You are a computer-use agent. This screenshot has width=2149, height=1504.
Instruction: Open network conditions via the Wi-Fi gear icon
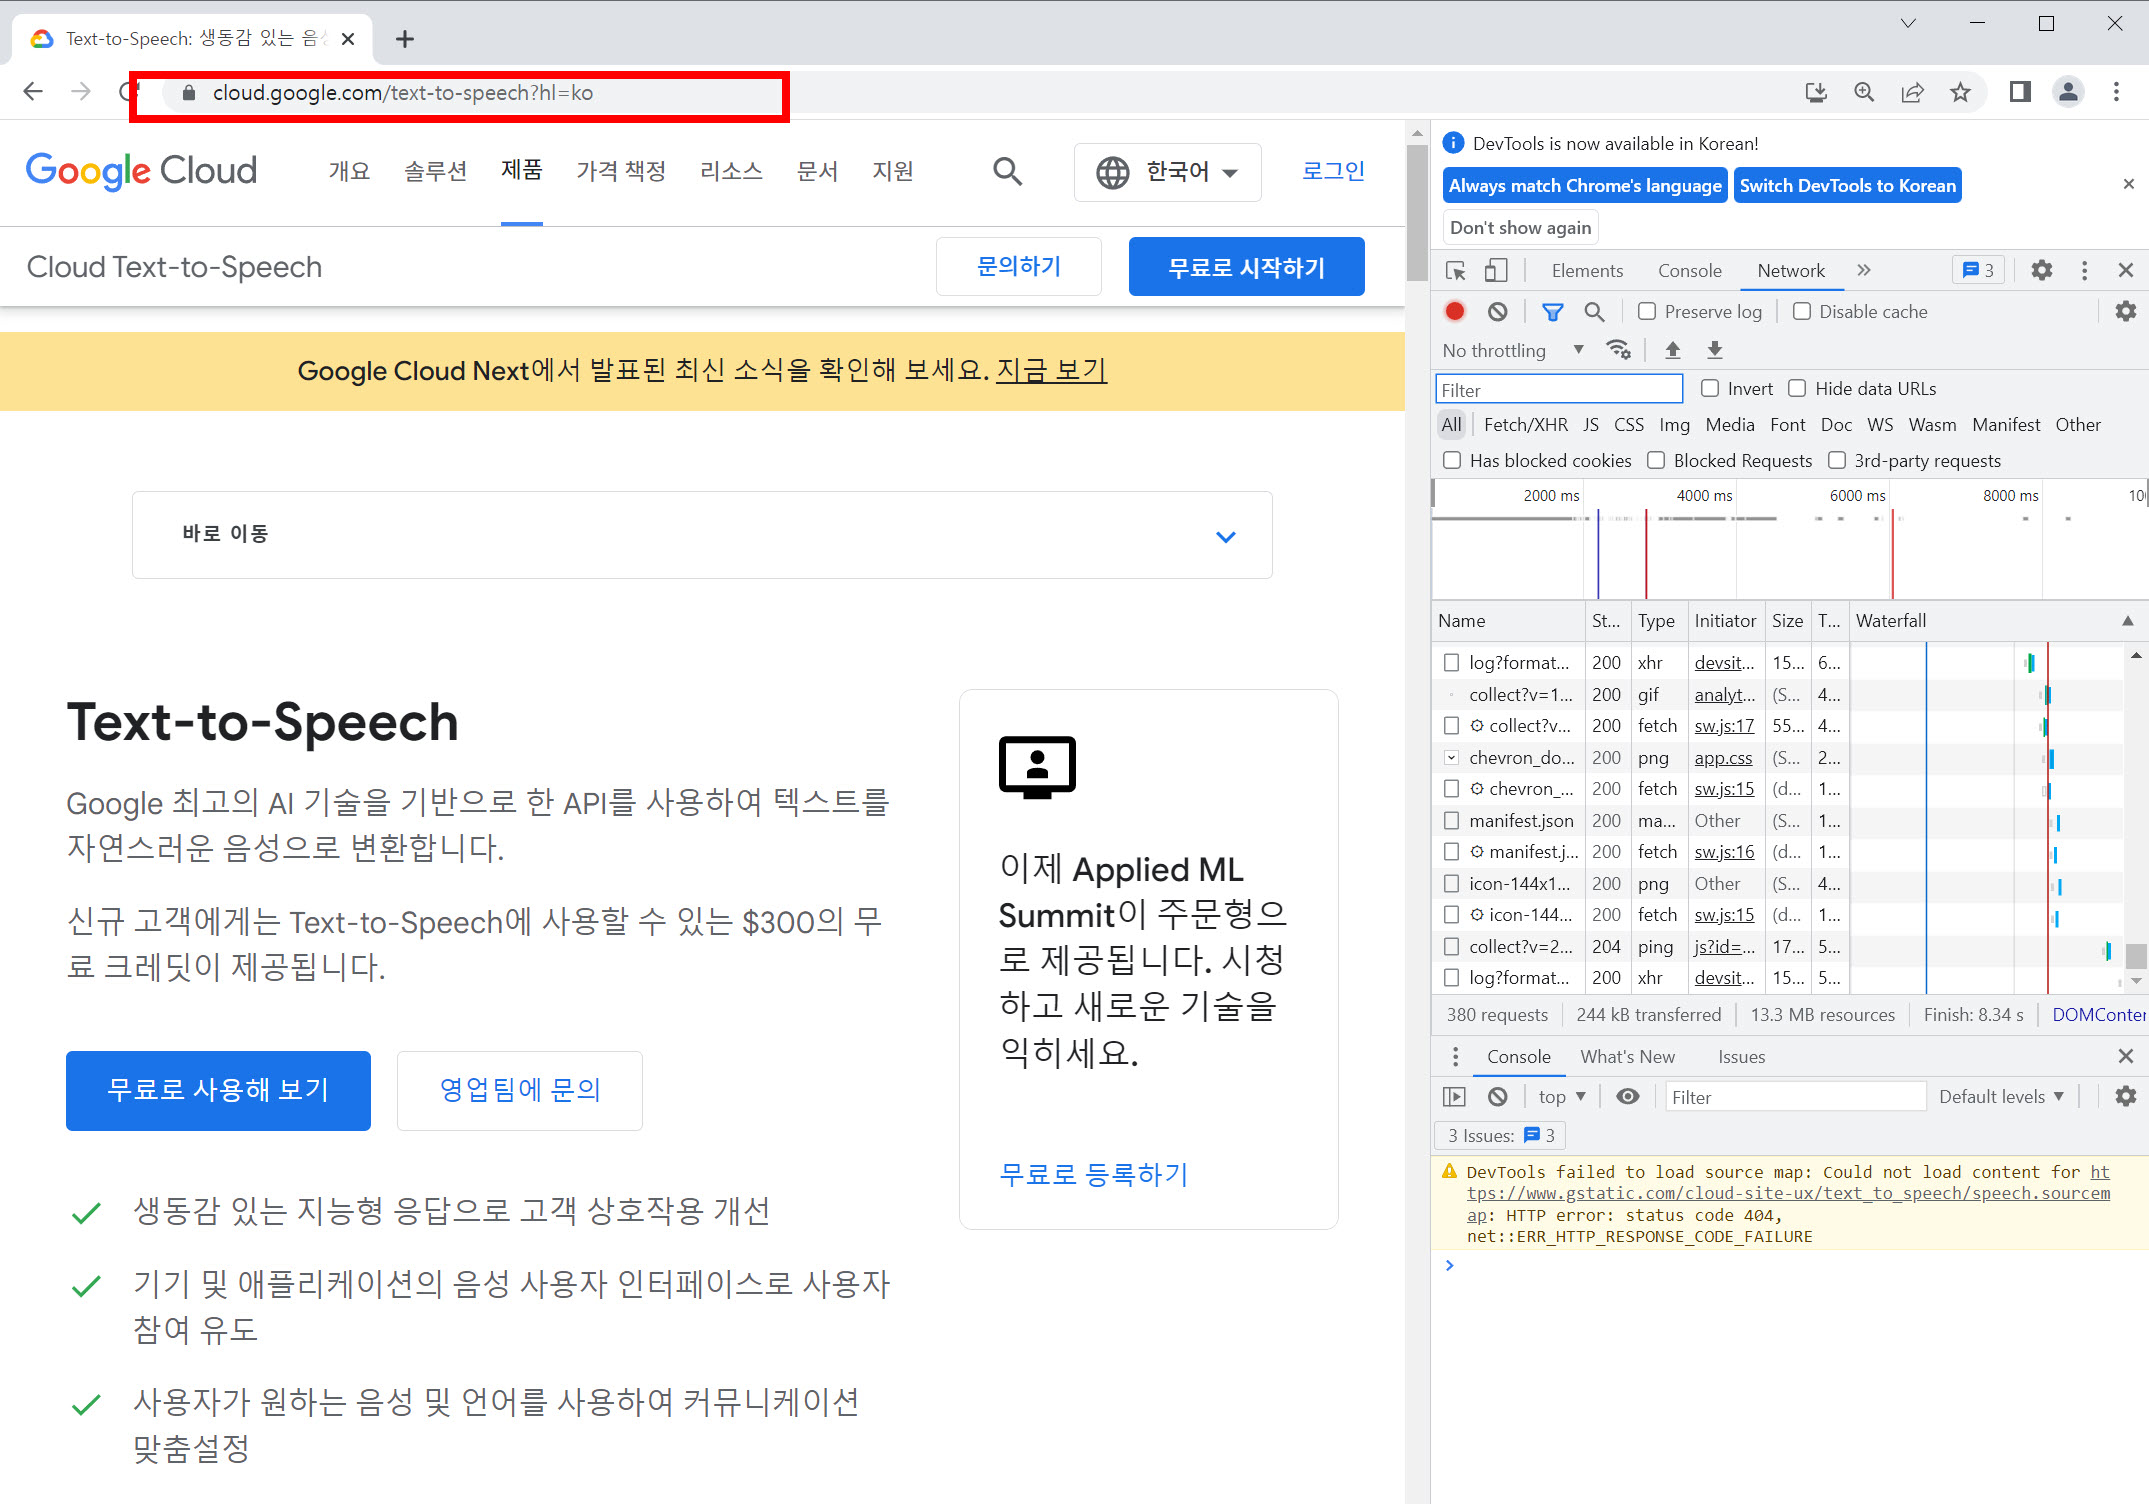coord(1618,350)
